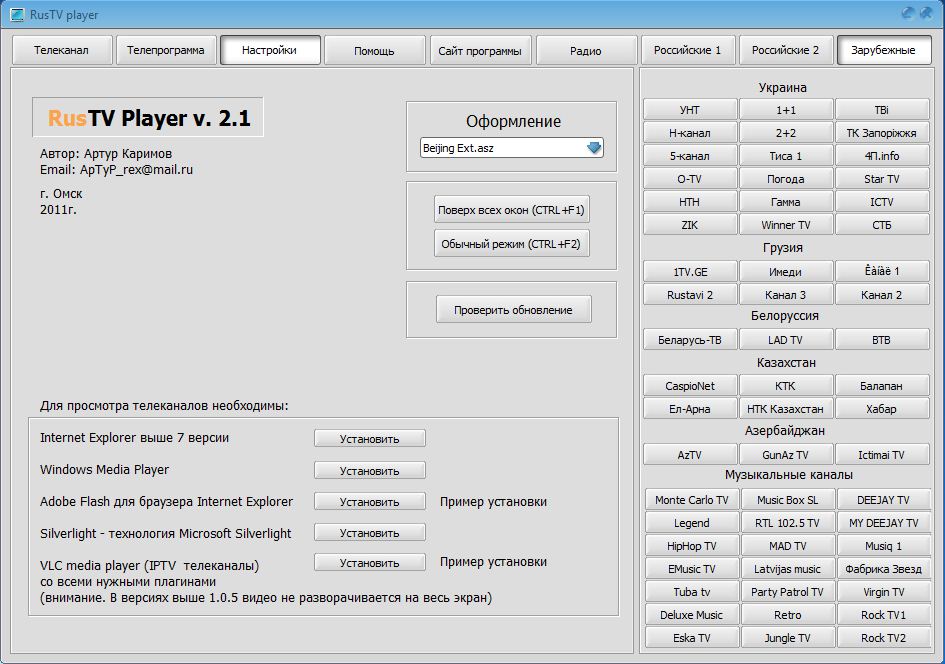
Task: Open Пример установки link for Adobe Flash
Action: tap(493, 502)
